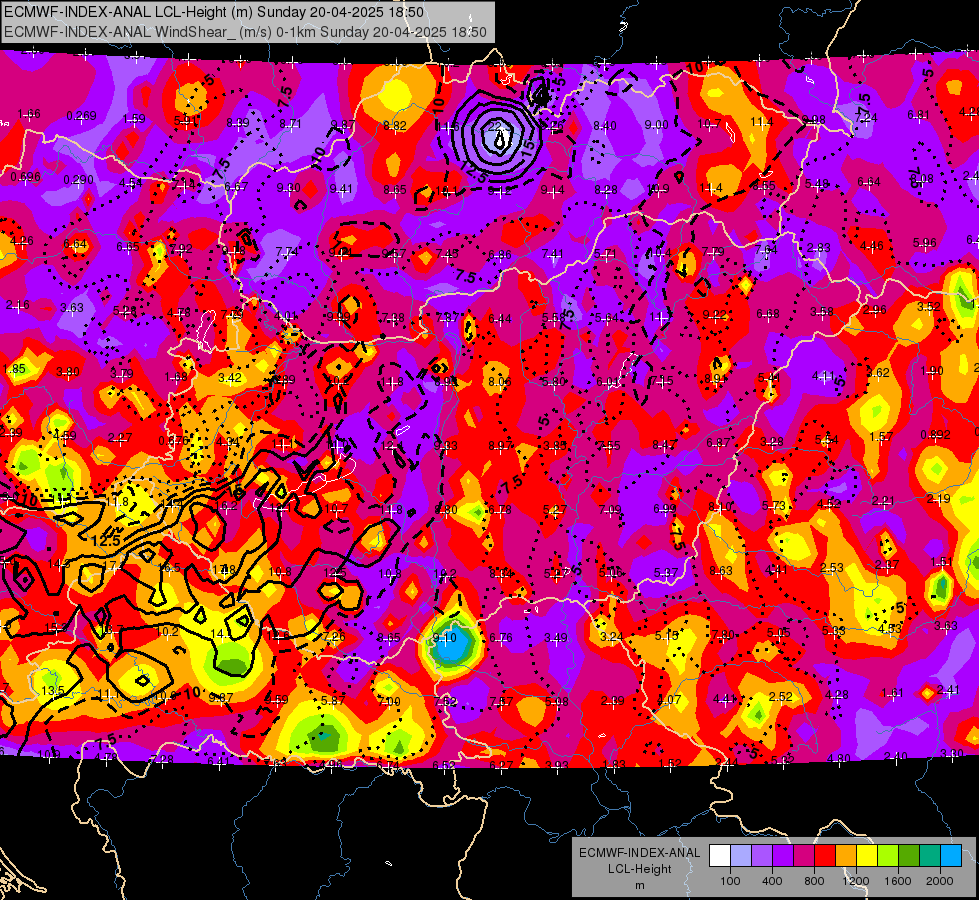Click the grid value 13.5
Viewport: 979px width, 900px height.
click(52, 691)
